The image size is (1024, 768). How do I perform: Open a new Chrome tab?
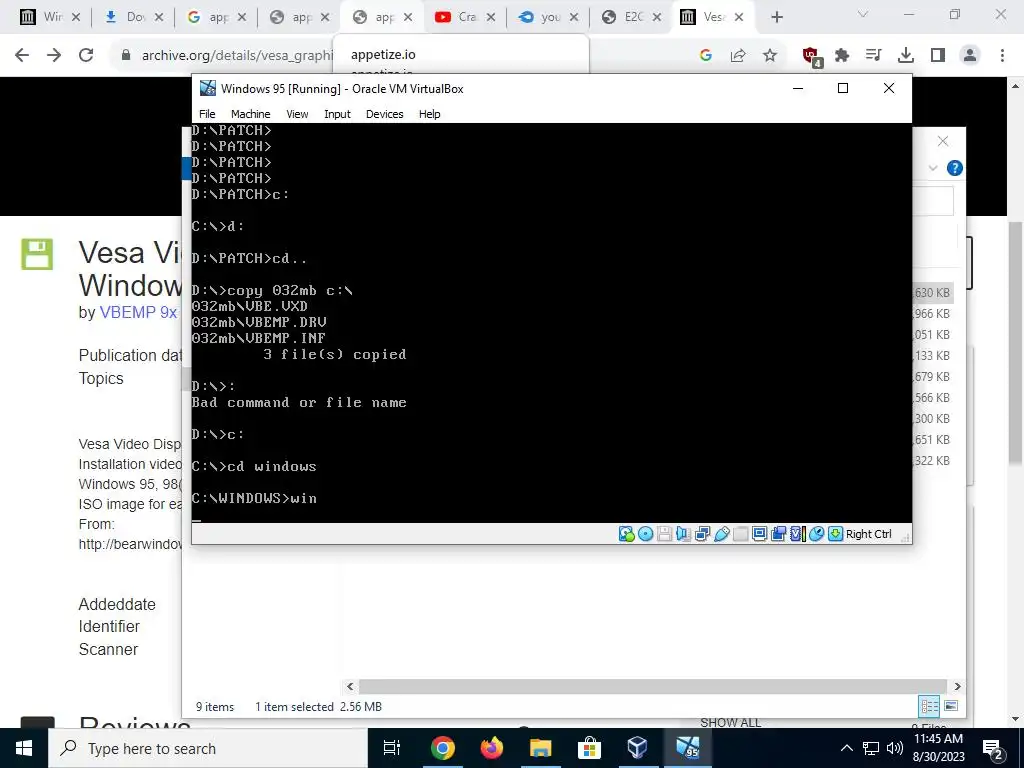pos(776,17)
